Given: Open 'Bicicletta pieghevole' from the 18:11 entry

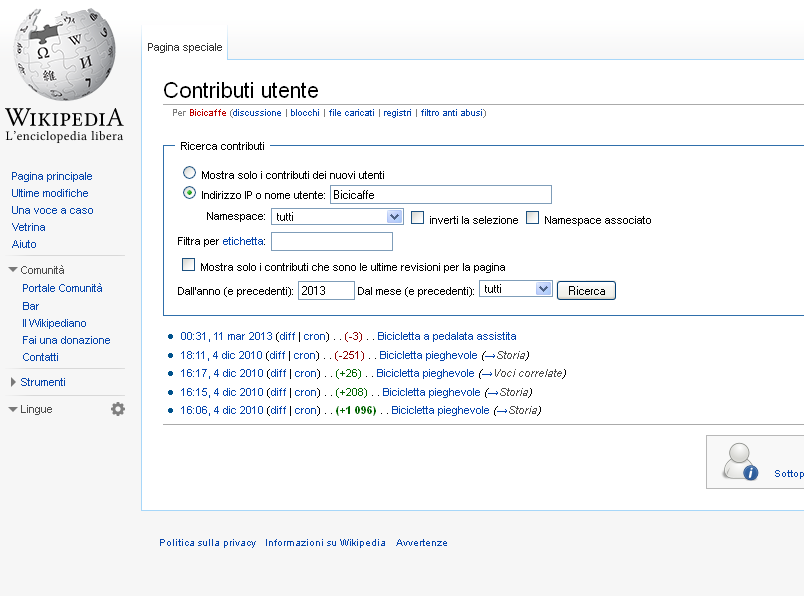Looking at the screenshot, I should pos(428,355).
